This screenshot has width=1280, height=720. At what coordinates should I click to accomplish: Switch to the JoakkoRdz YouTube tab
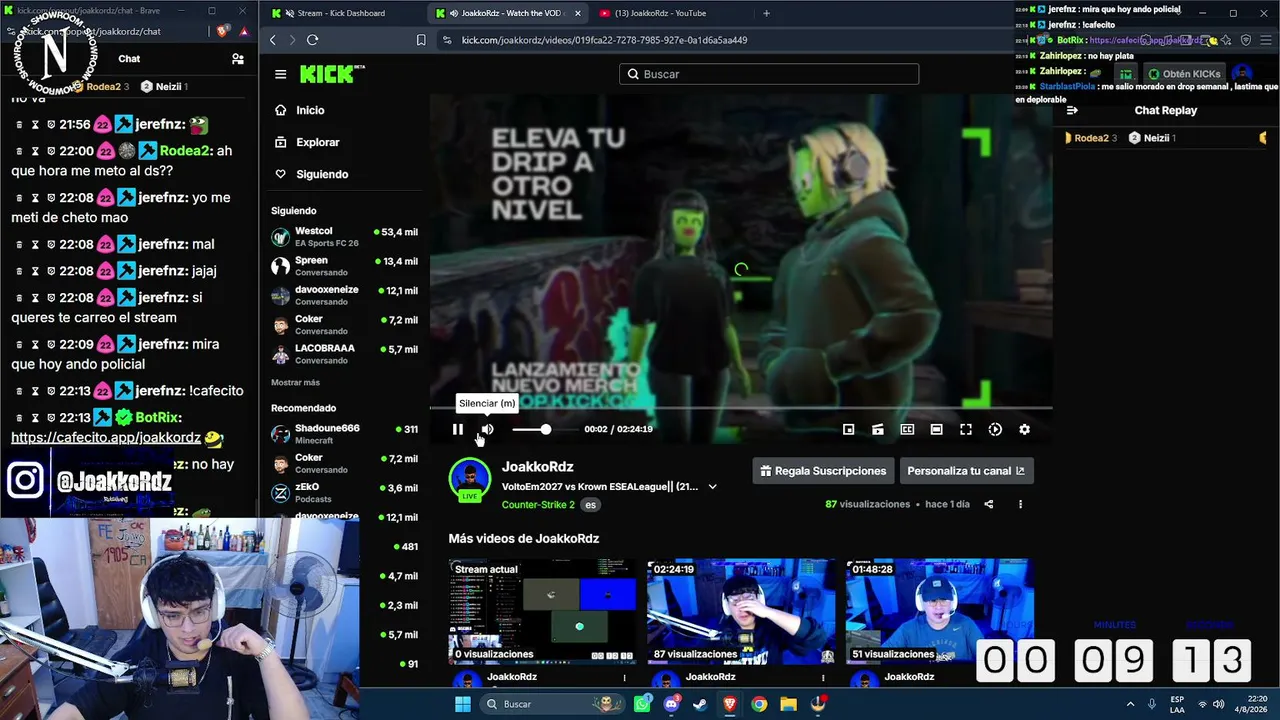(660, 13)
